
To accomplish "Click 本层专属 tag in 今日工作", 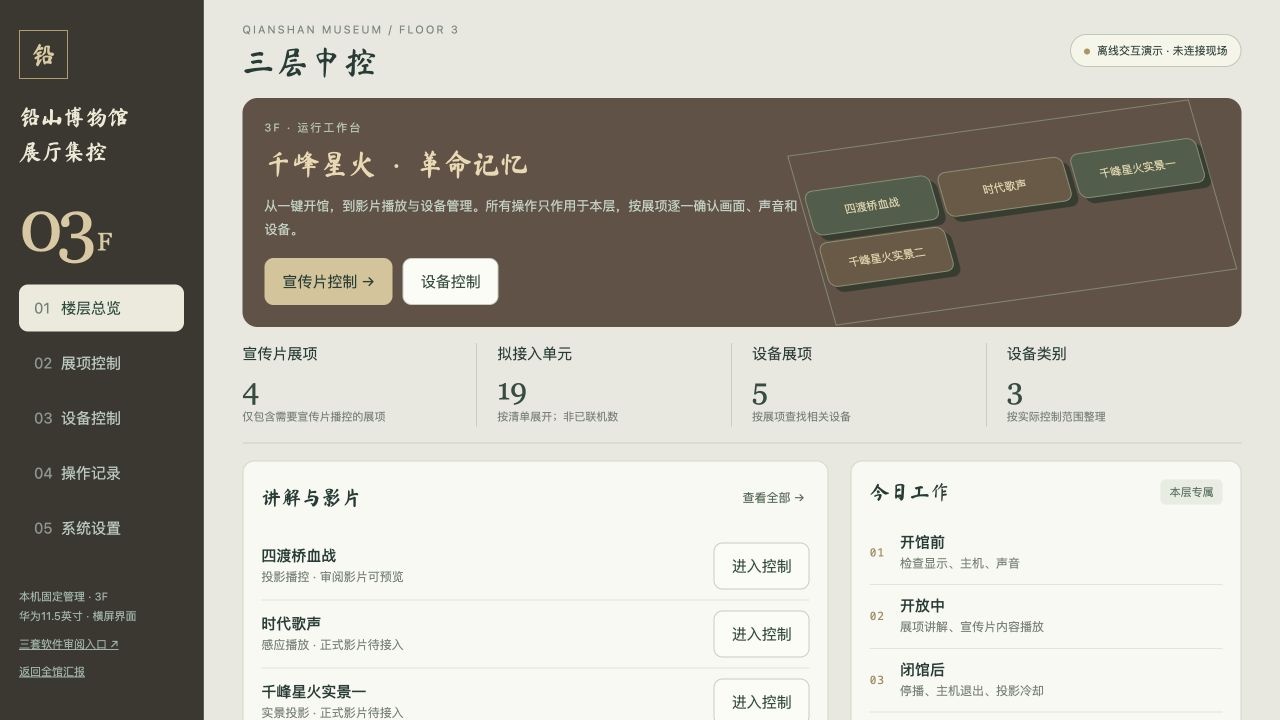I will pyautogui.click(x=1191, y=492).
